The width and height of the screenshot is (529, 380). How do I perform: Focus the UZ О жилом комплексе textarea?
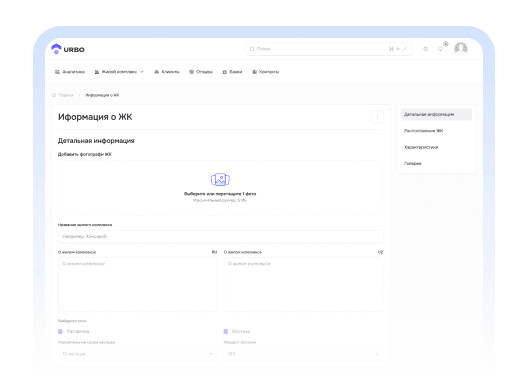(303, 284)
